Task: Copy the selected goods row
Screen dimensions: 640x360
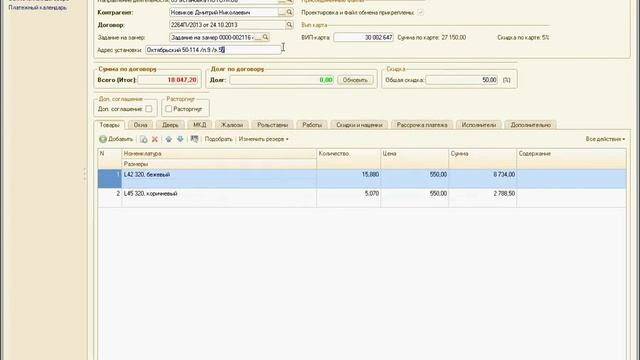Action: 144,139
